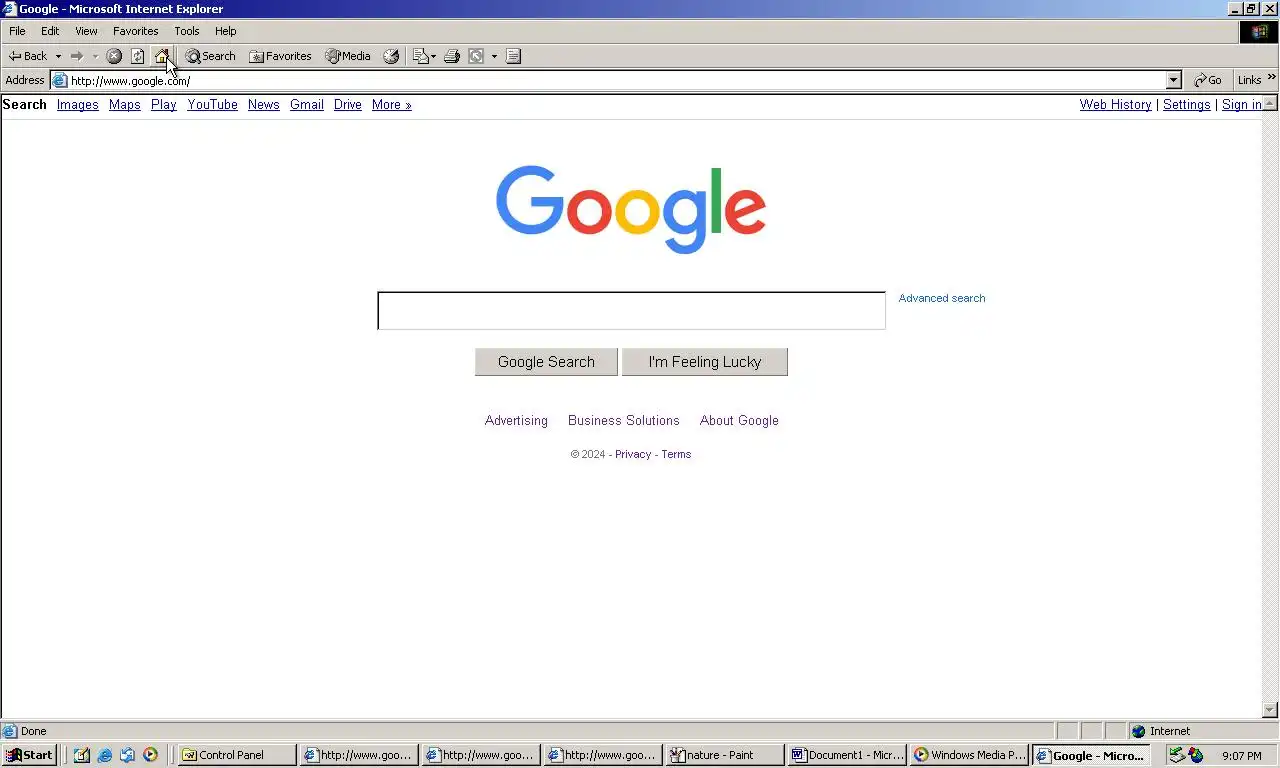
Task: Open the Privacy link in footer
Action: point(633,454)
